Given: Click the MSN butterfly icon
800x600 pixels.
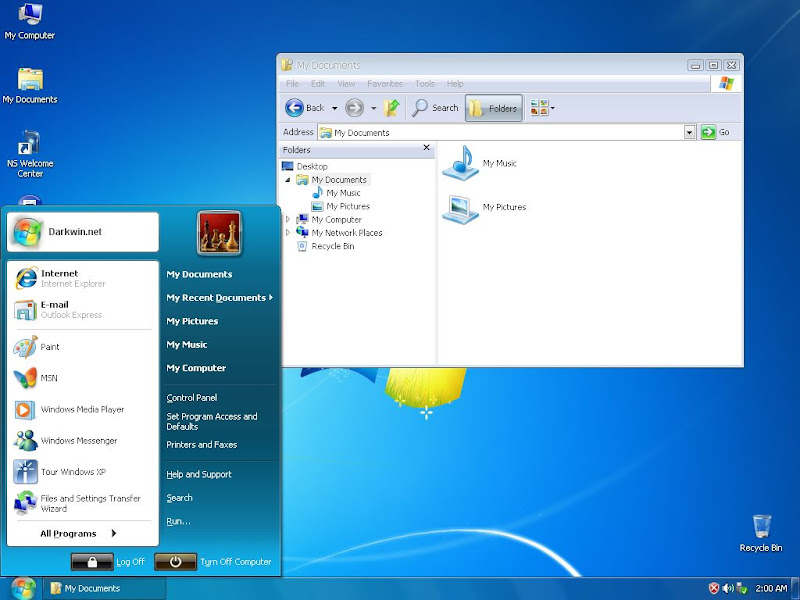Looking at the screenshot, I should 25,379.
